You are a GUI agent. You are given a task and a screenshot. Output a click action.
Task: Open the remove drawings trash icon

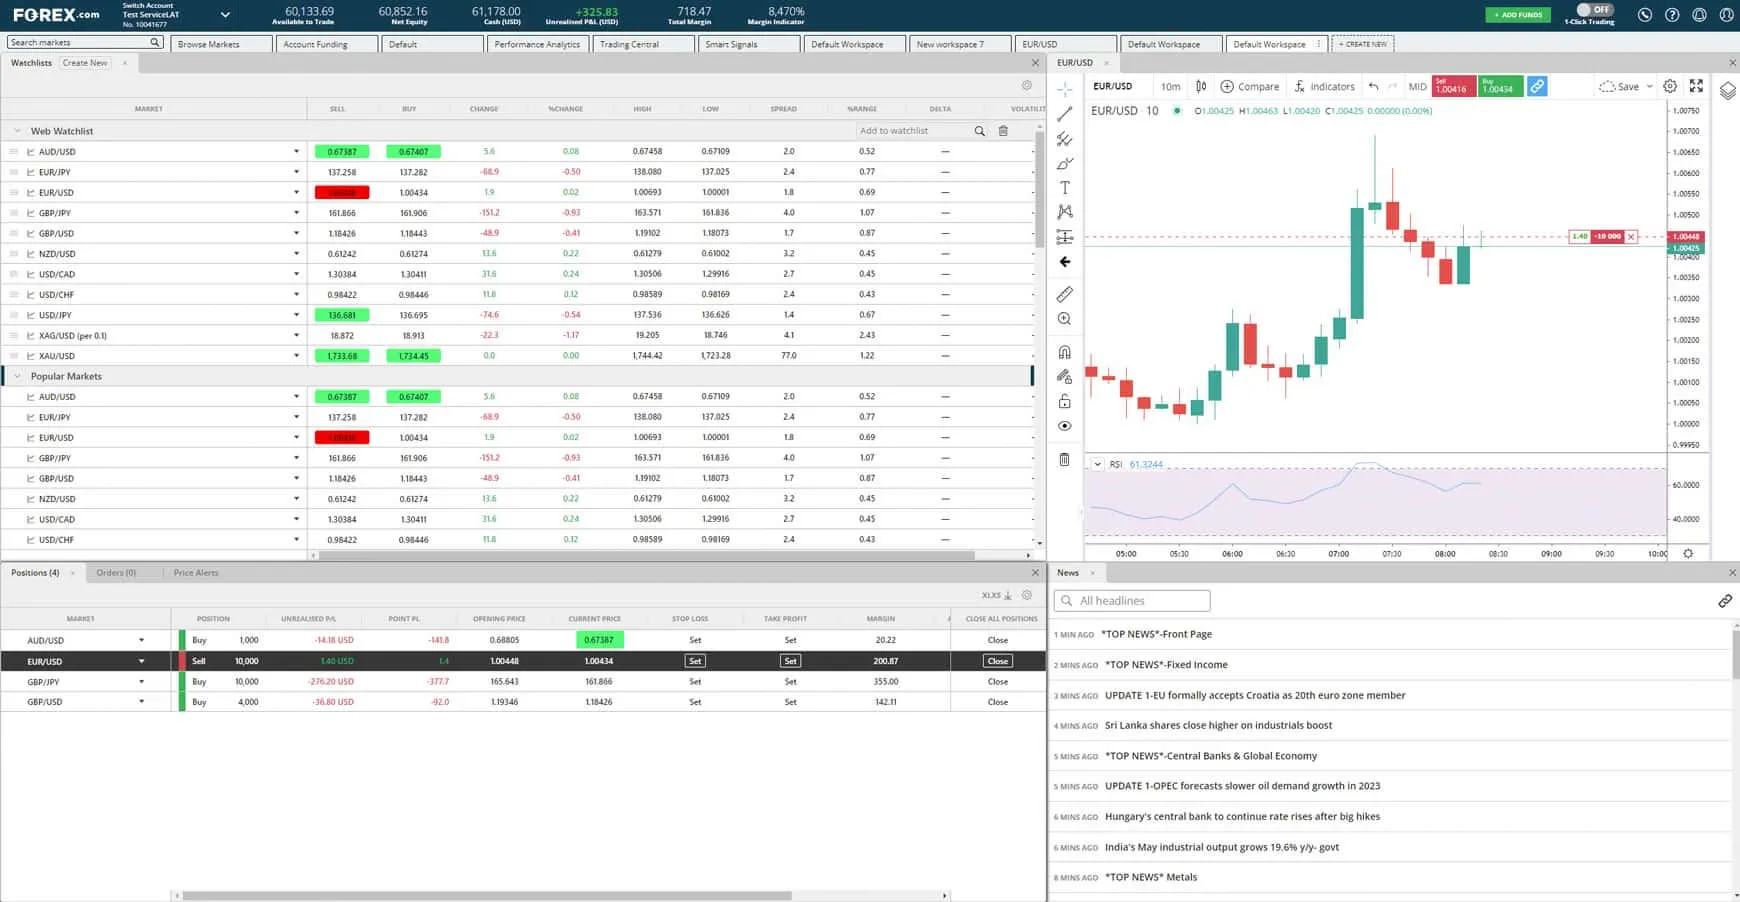(1064, 459)
